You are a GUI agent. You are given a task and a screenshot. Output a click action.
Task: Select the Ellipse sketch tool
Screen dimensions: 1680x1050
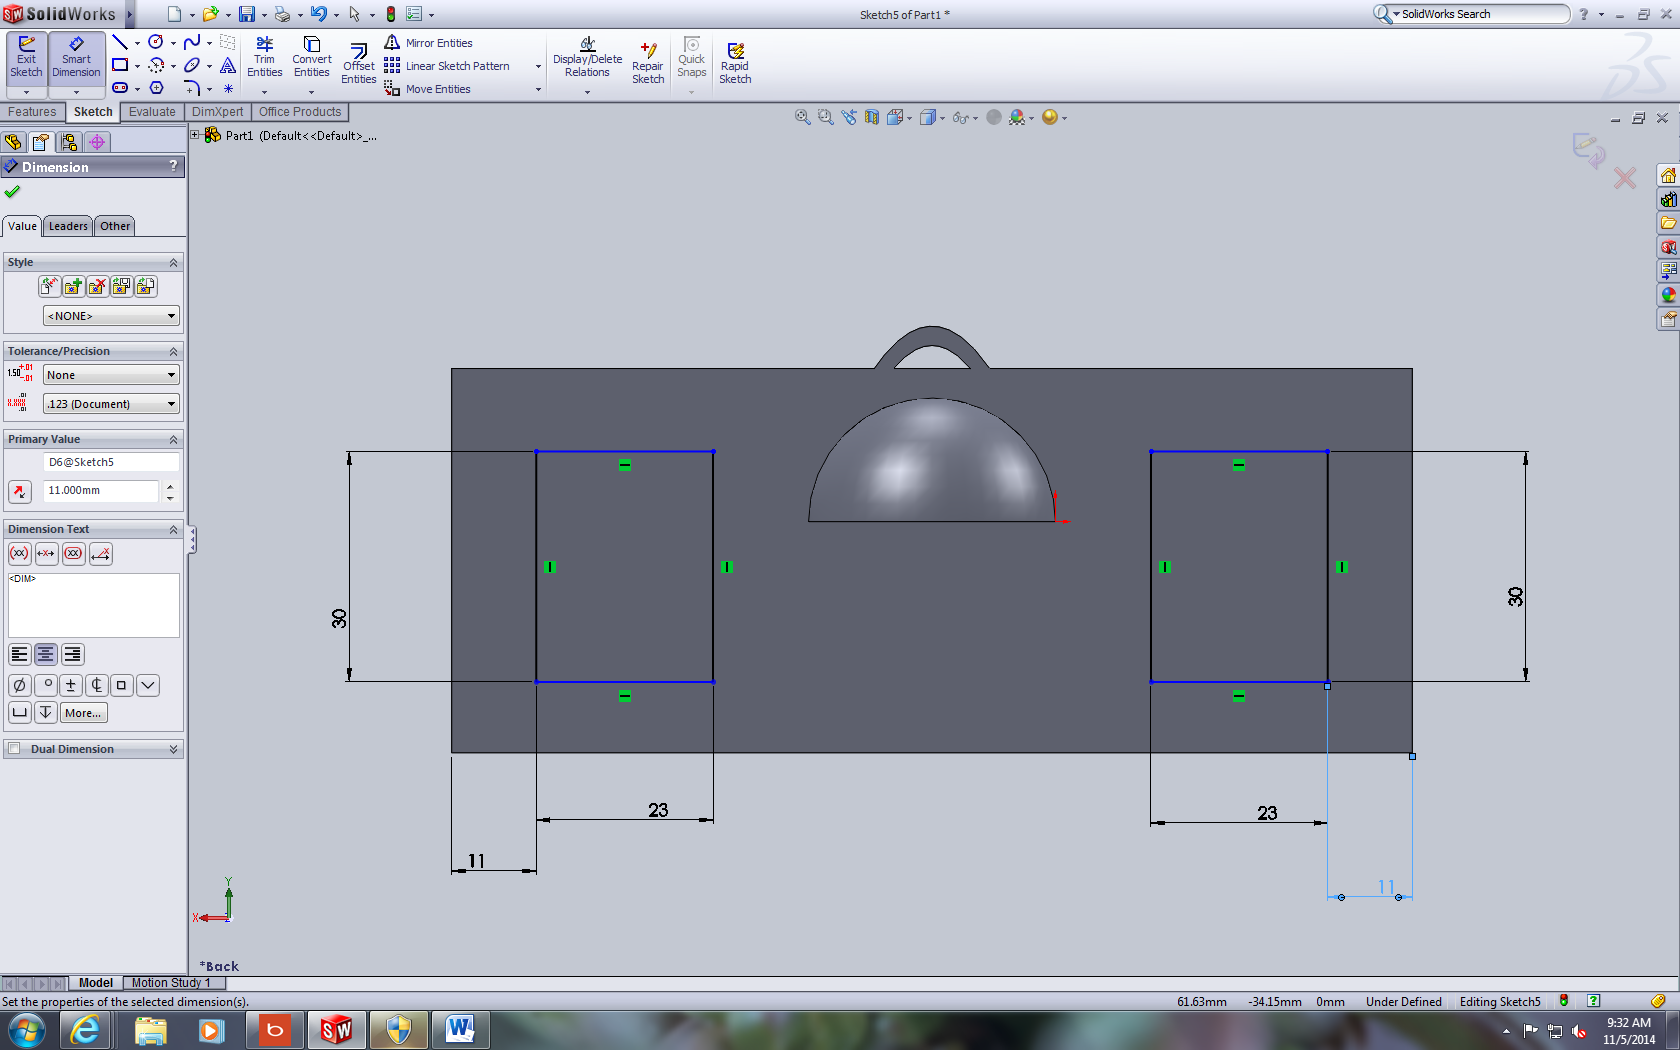192,65
